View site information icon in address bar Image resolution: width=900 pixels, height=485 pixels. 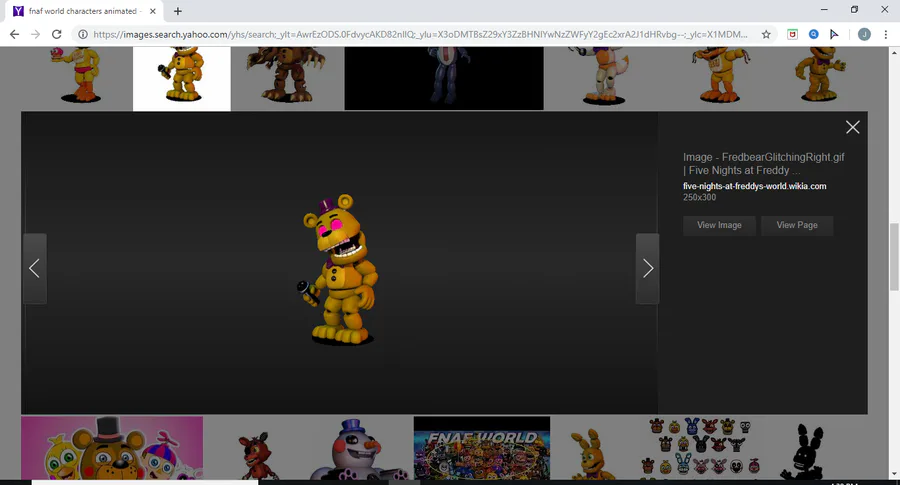83,34
